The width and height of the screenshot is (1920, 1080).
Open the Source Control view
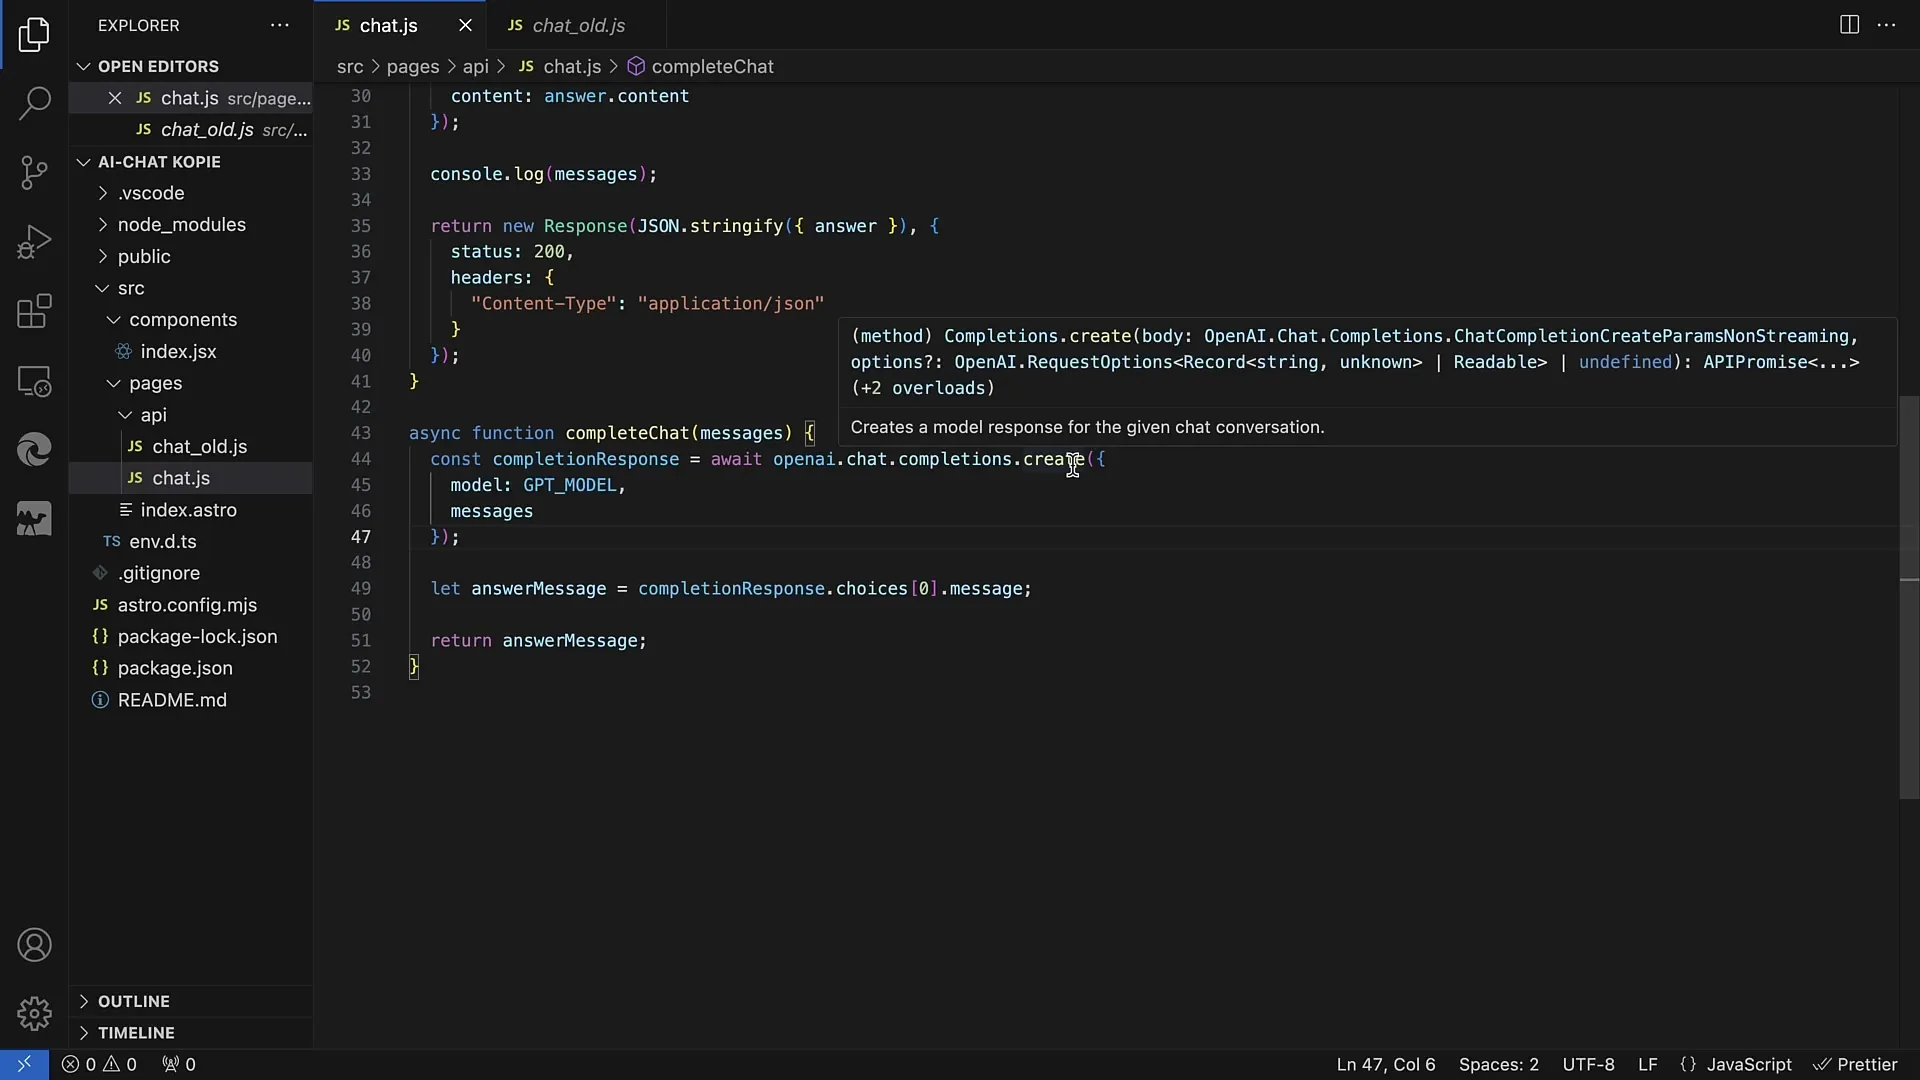[34, 172]
